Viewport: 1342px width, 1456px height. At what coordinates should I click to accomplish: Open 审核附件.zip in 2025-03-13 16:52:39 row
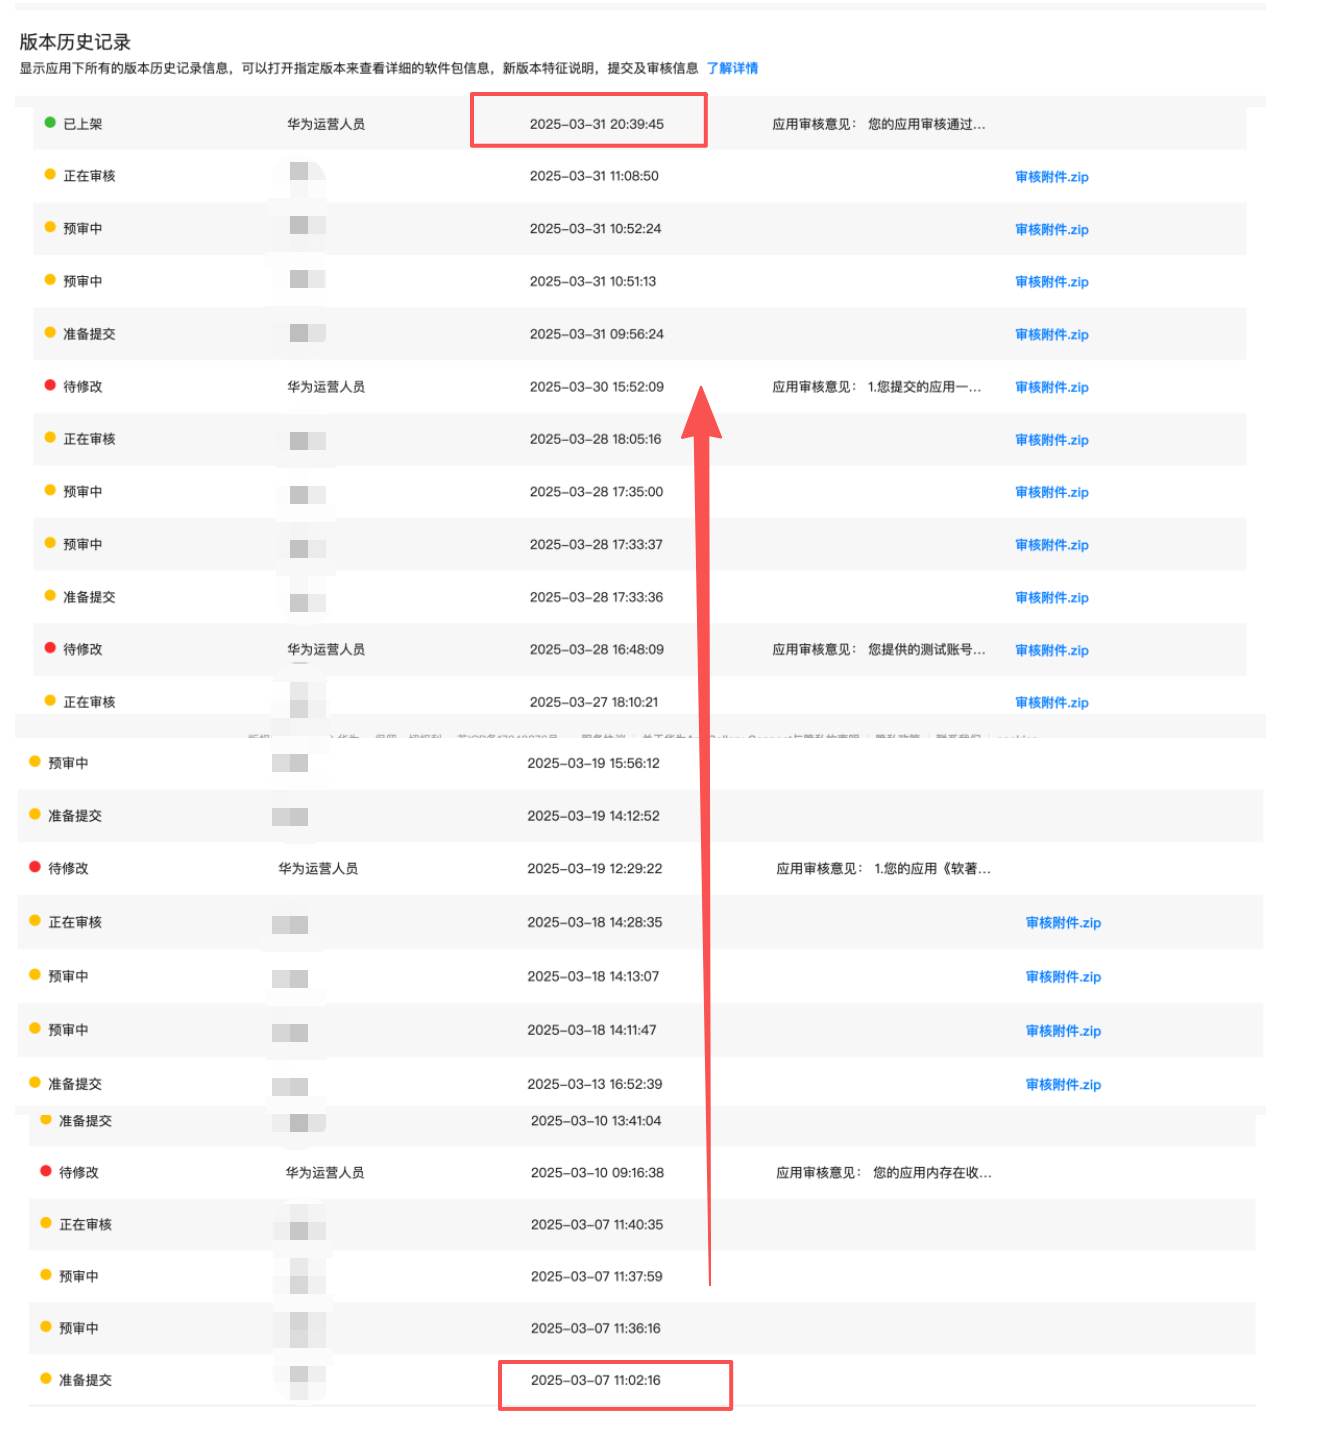pyautogui.click(x=1063, y=1085)
